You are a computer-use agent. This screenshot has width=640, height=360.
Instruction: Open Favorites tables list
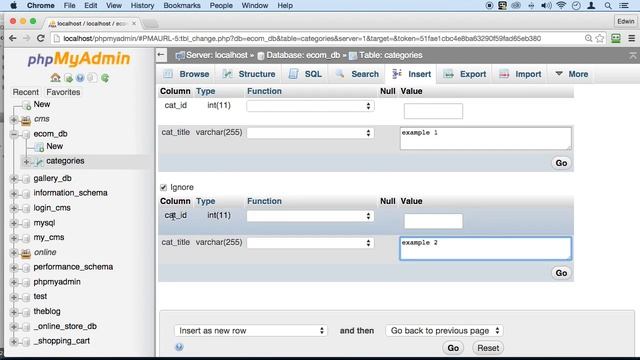(x=63, y=92)
